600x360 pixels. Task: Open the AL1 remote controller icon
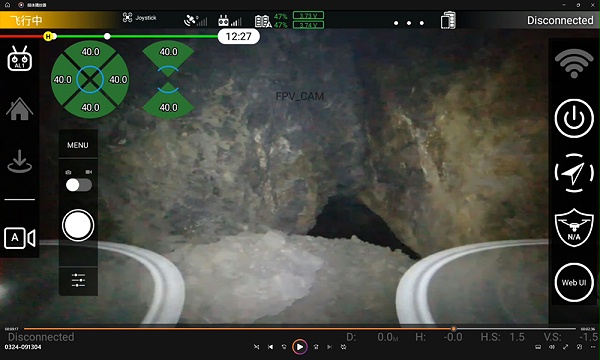20,59
